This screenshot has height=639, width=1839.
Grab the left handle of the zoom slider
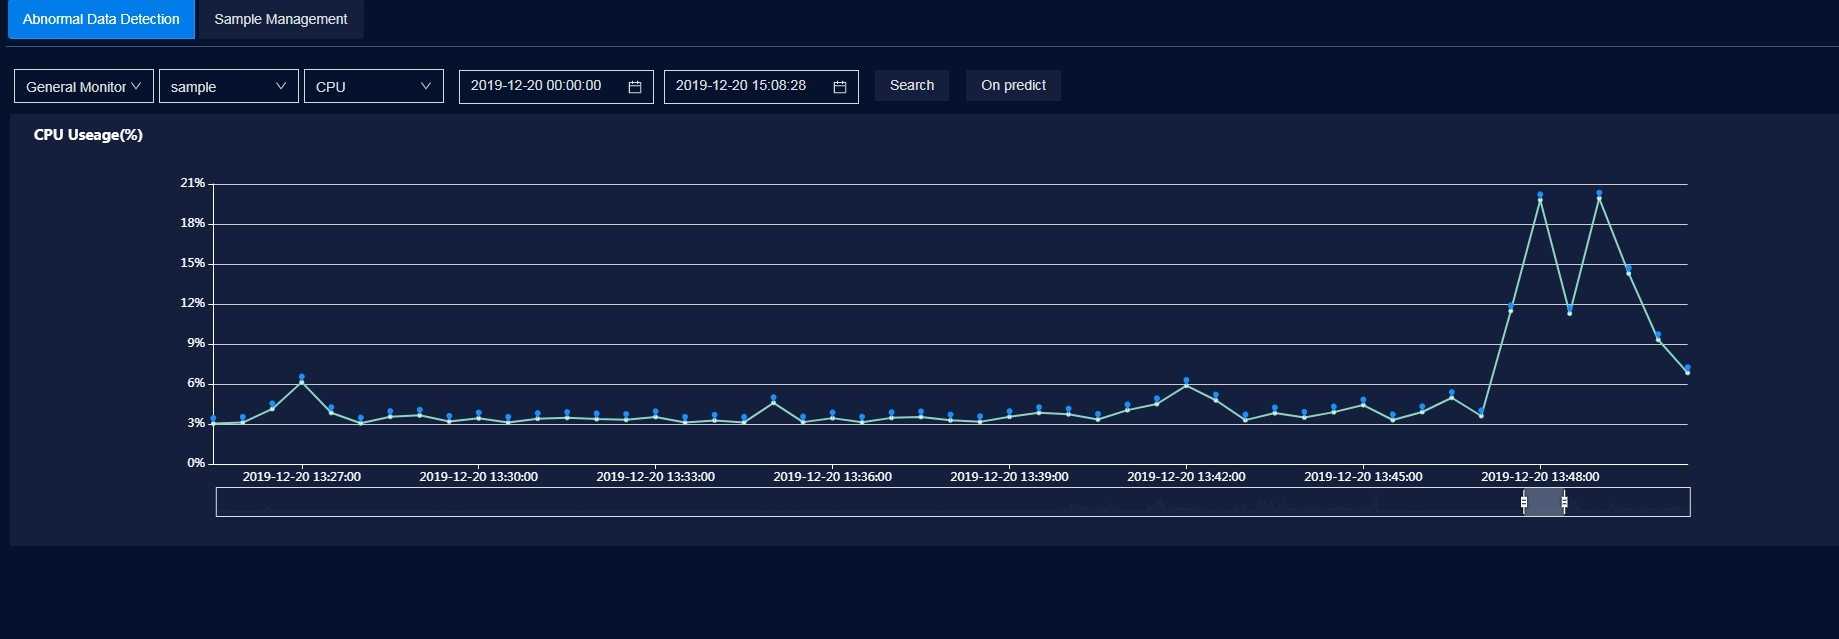click(x=1523, y=502)
